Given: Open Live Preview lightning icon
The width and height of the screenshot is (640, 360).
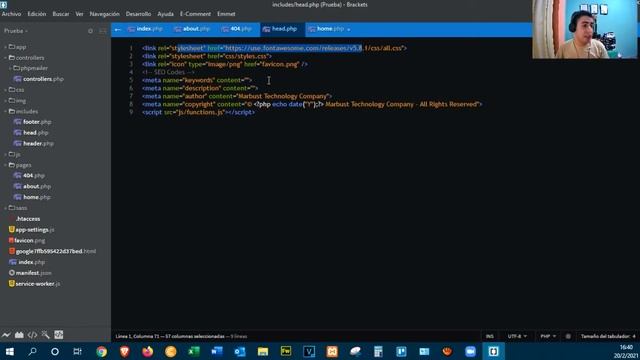Looking at the screenshot, I should click(x=6, y=335).
